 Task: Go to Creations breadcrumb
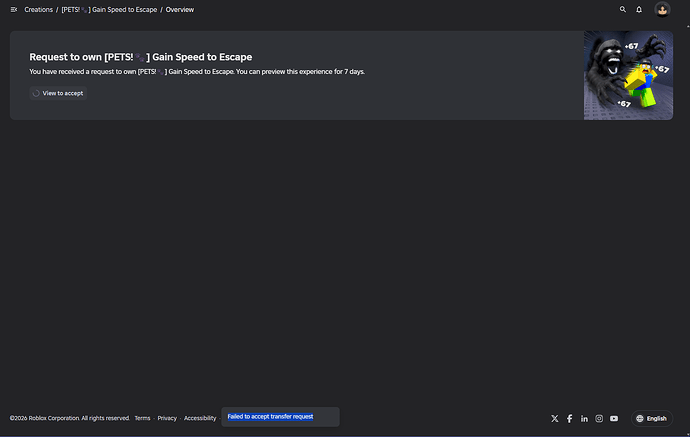pos(38,10)
